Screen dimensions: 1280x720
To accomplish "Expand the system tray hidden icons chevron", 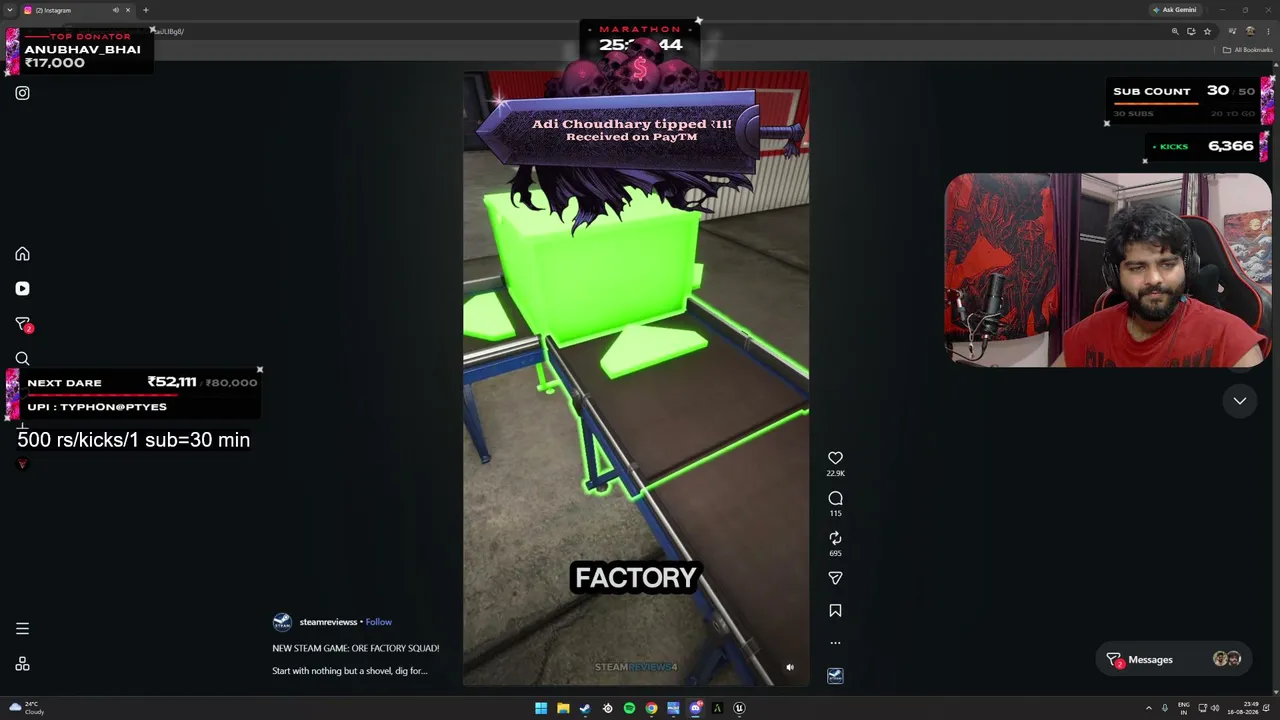I will pyautogui.click(x=1148, y=708).
